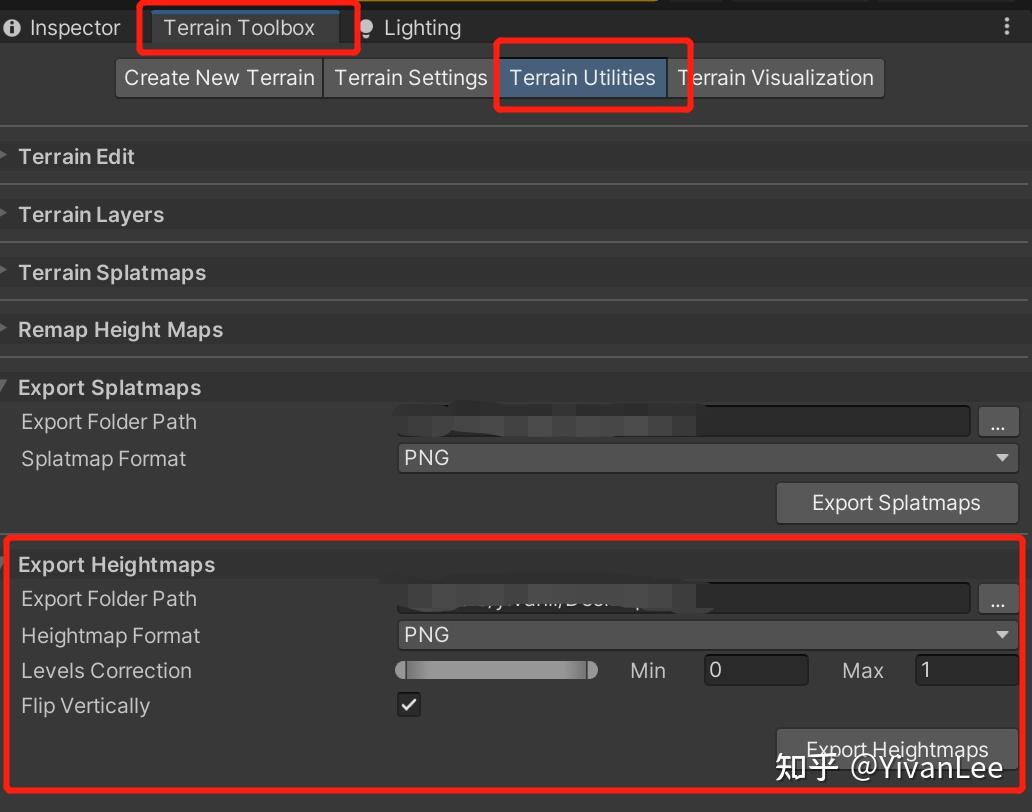Open the three-dot options menu
This screenshot has width=1032, height=812.
[1006, 27]
